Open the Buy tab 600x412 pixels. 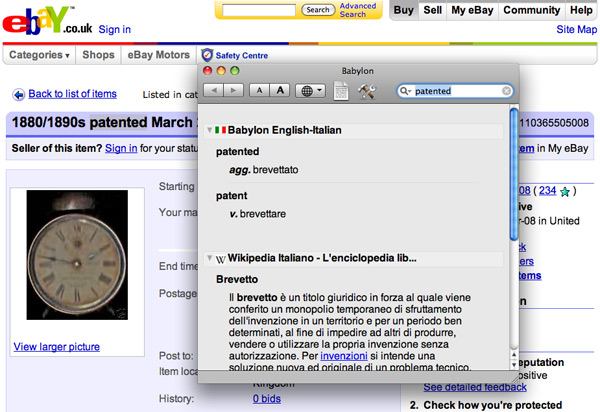click(x=404, y=10)
